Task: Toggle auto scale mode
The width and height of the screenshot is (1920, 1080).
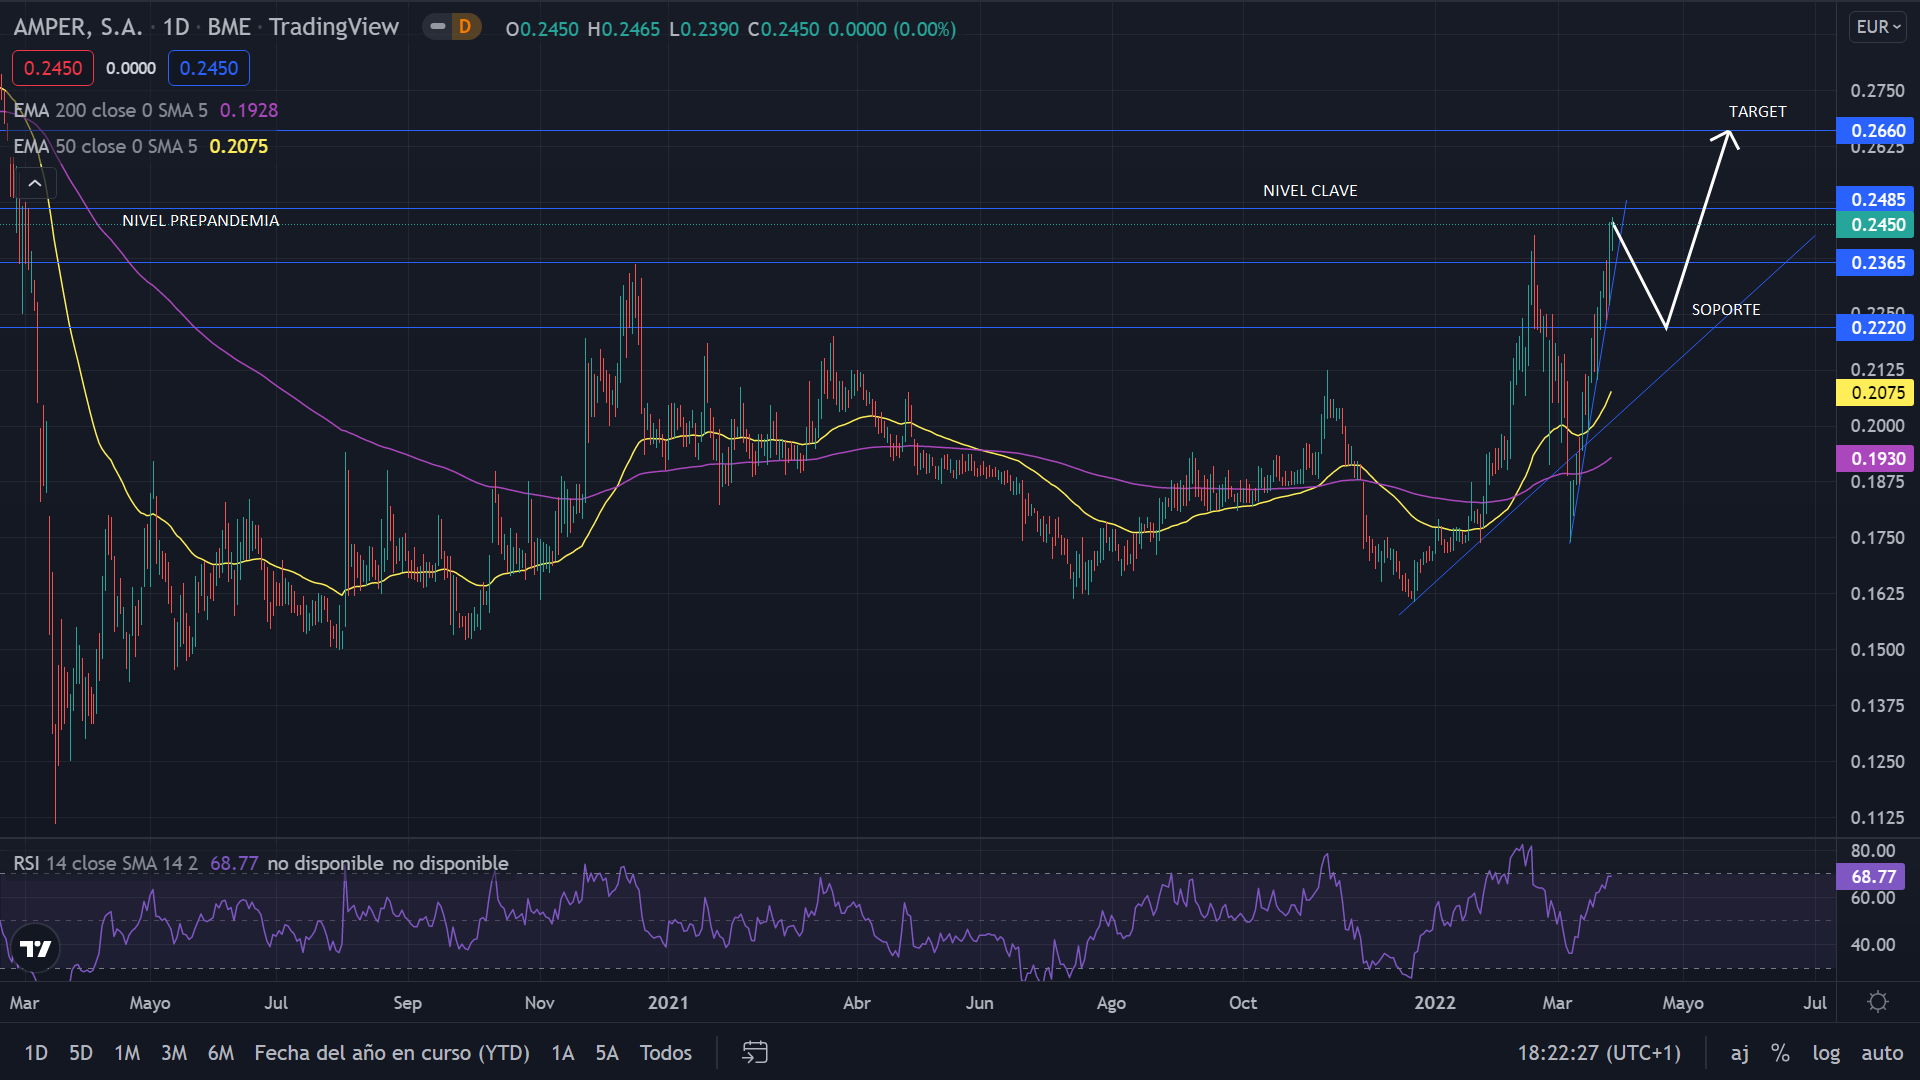Action: [x=1882, y=1053]
